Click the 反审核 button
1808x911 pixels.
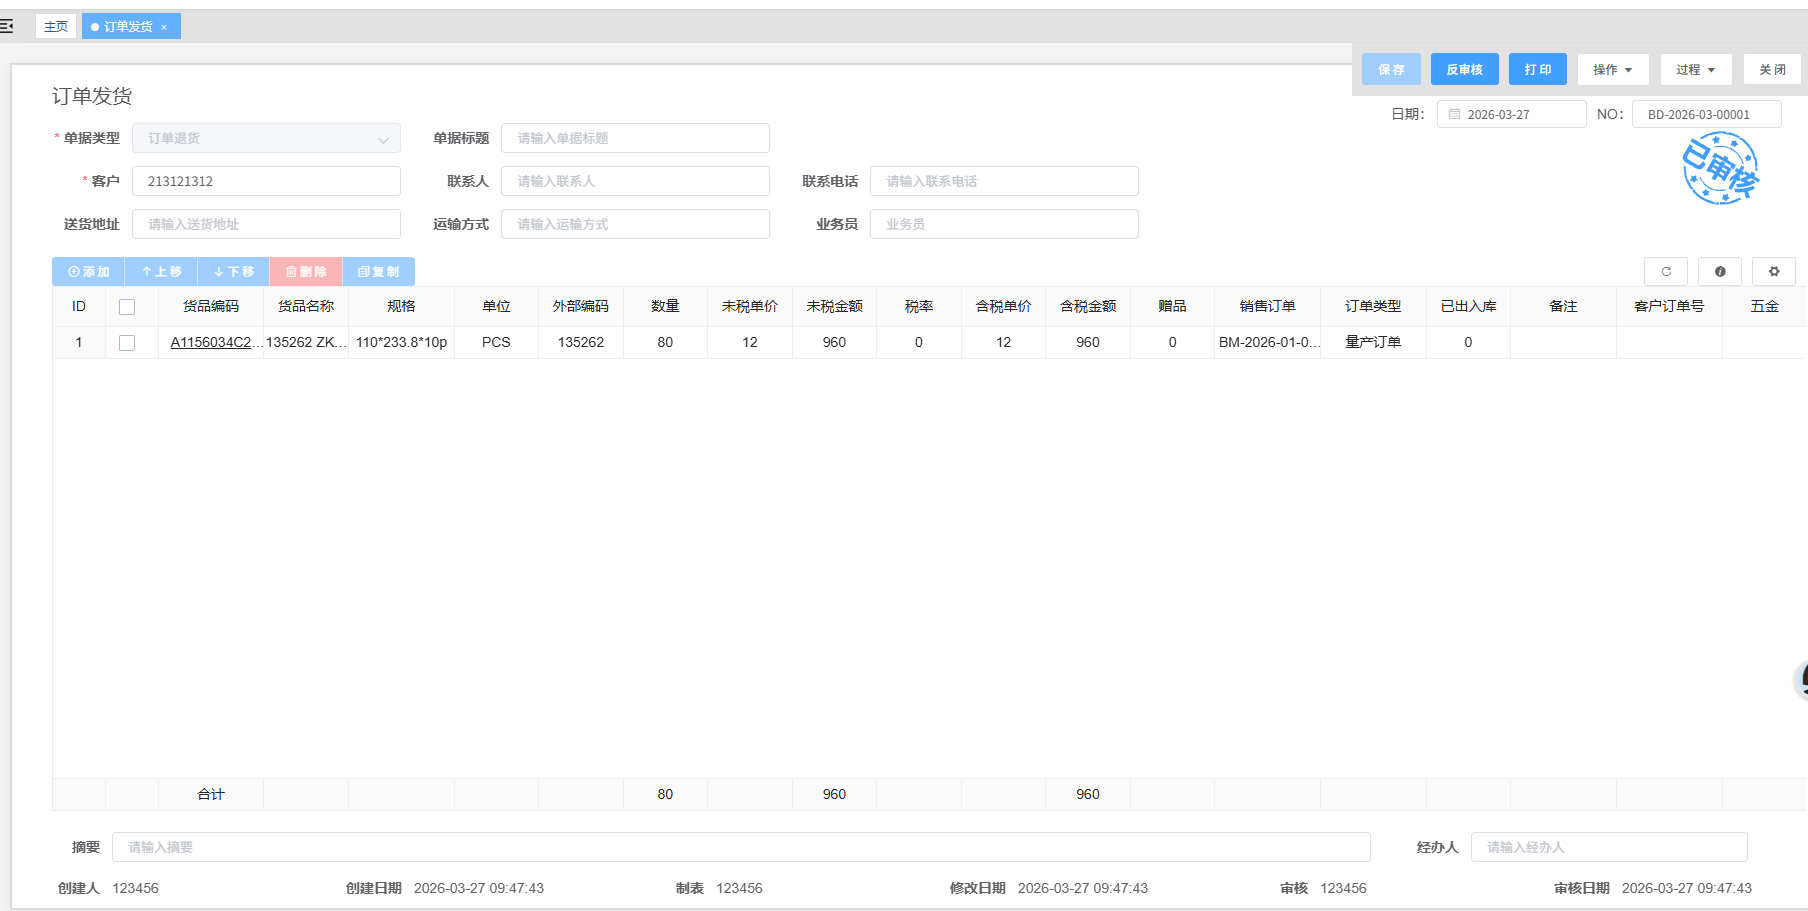pos(1464,69)
